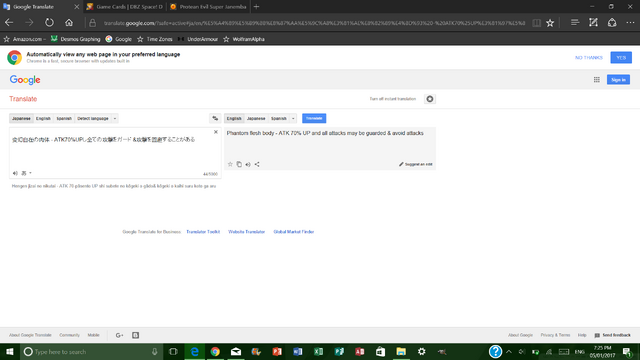Open the Blogger footer icon
This screenshot has height=360, width=640.
pyautogui.click(x=136, y=335)
